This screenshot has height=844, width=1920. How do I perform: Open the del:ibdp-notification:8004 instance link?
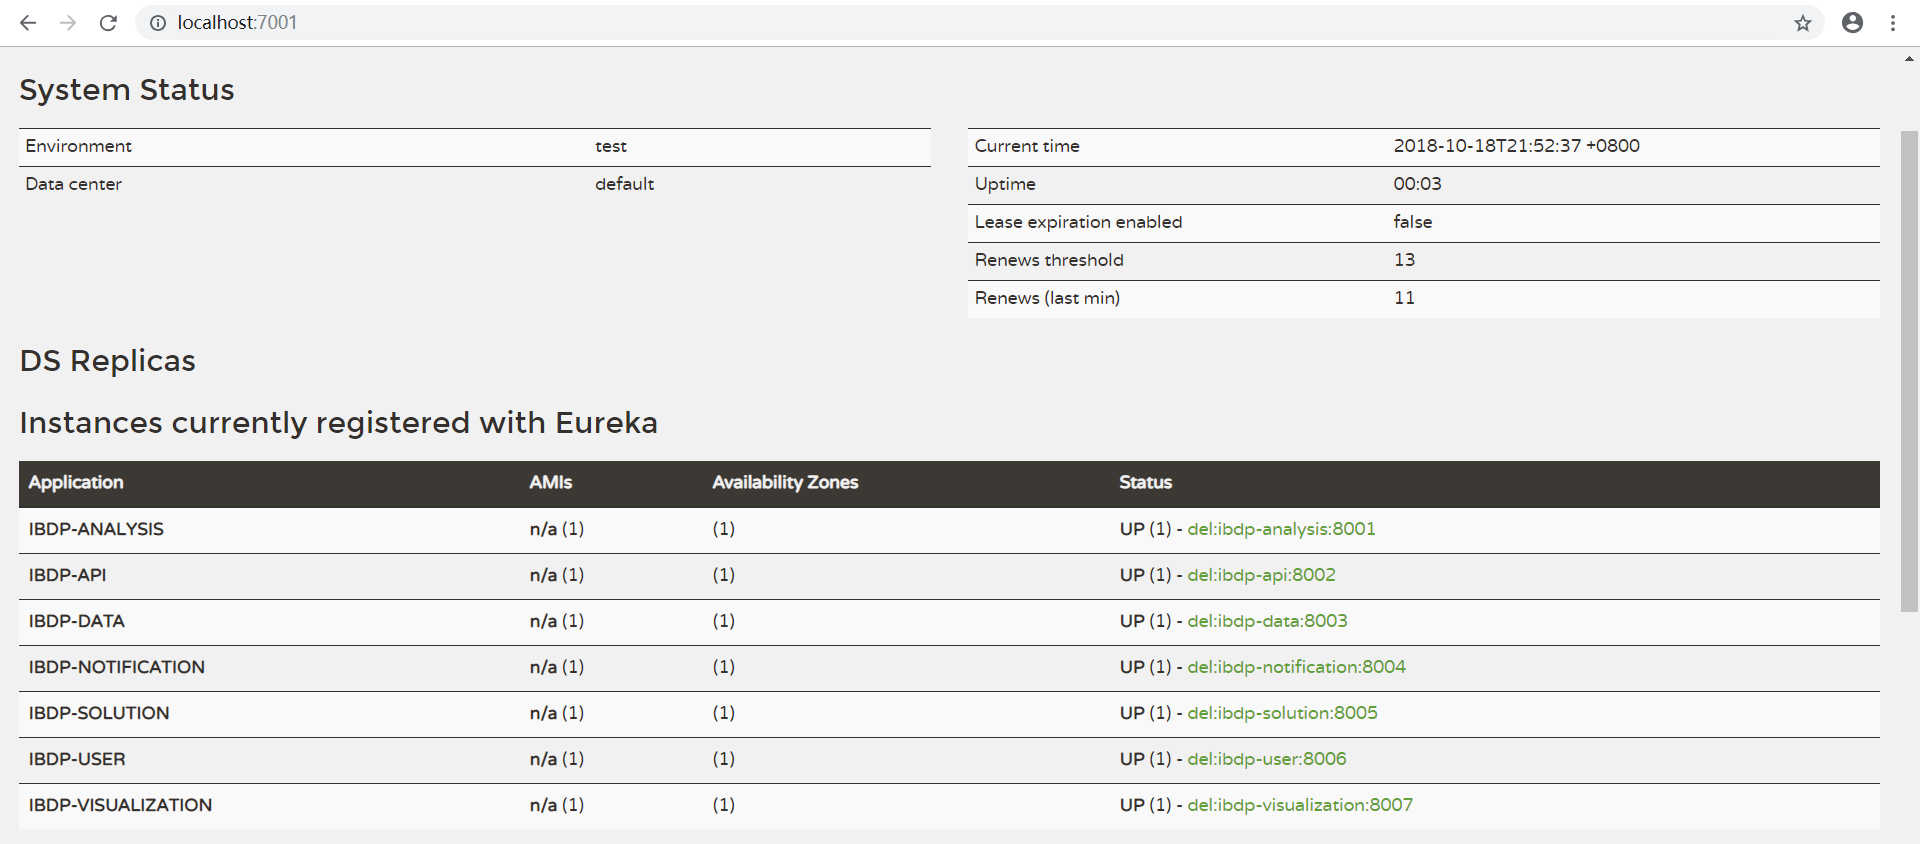point(1296,667)
